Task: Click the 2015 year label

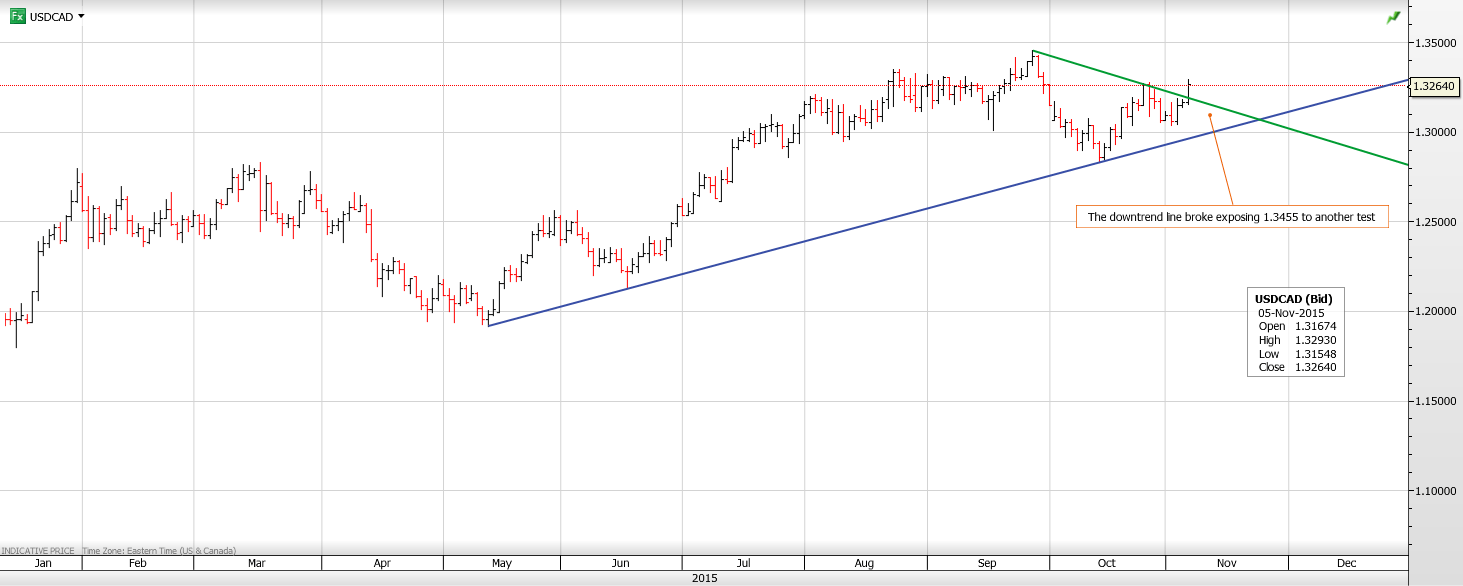Action: (x=704, y=578)
